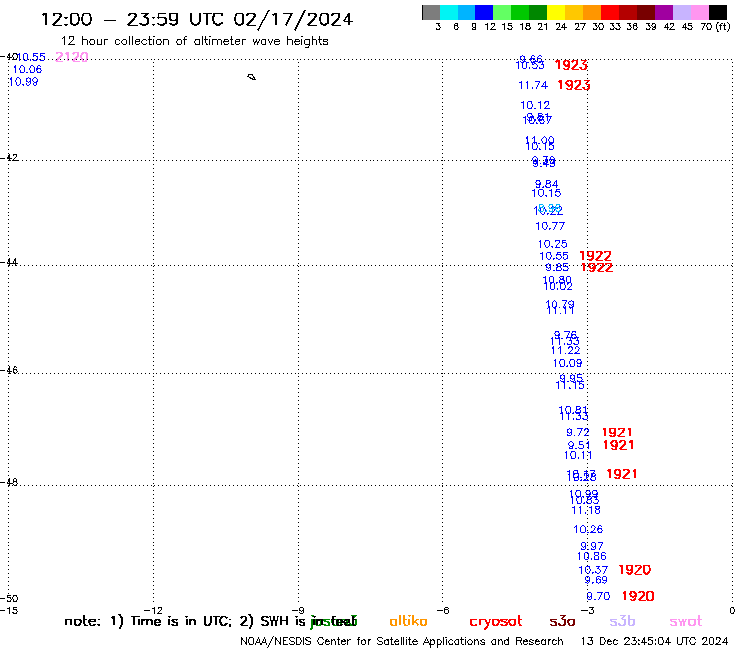Select the yellow swatch in the color scale
Image resolution: width=740 pixels, height=650 pixels.
556,12
